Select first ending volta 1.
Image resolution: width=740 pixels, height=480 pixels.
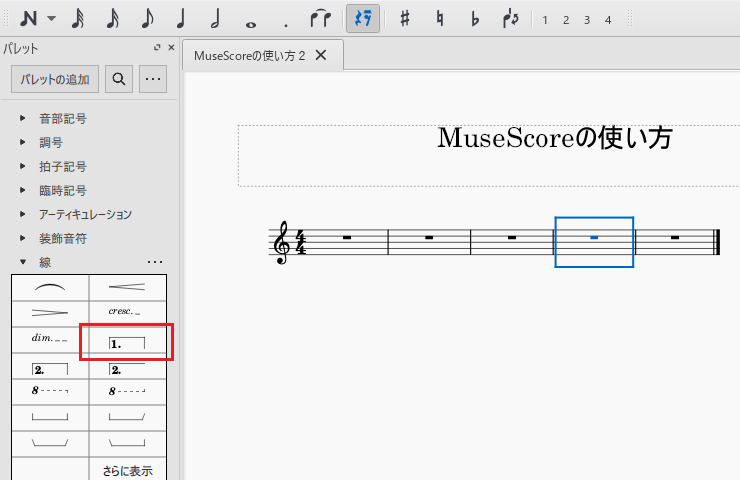point(127,342)
